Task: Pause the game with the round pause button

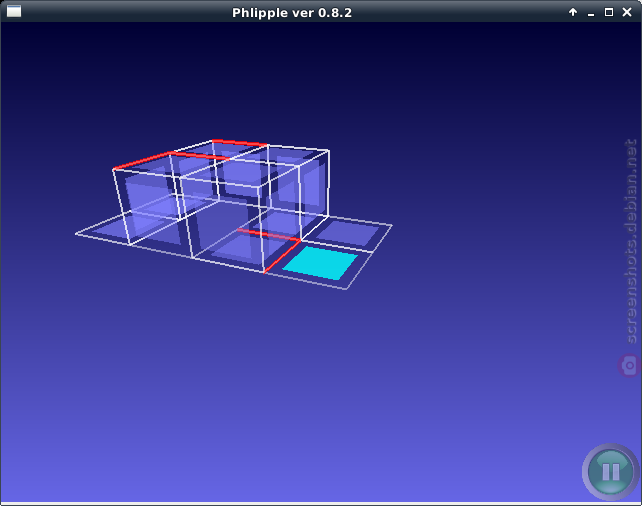Action: tap(610, 472)
